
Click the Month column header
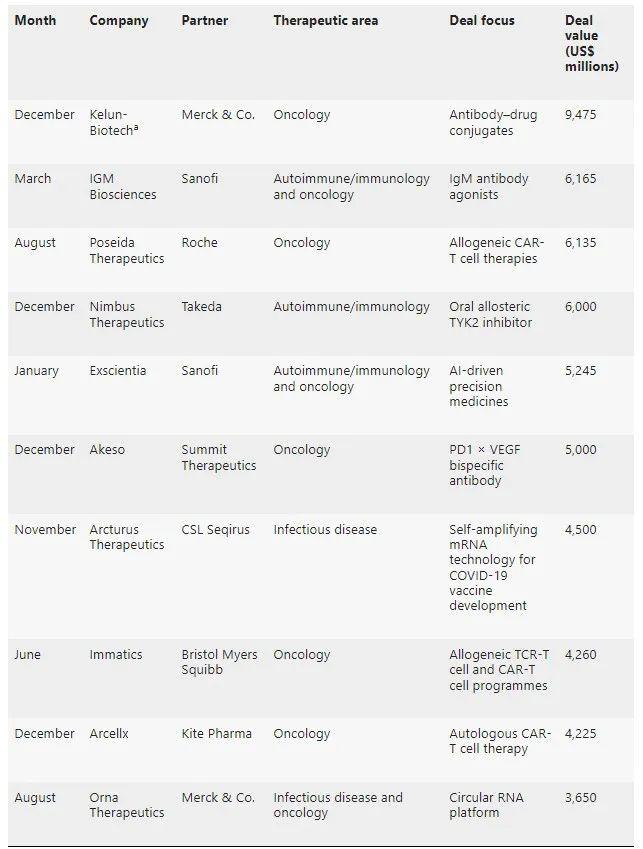(x=35, y=20)
